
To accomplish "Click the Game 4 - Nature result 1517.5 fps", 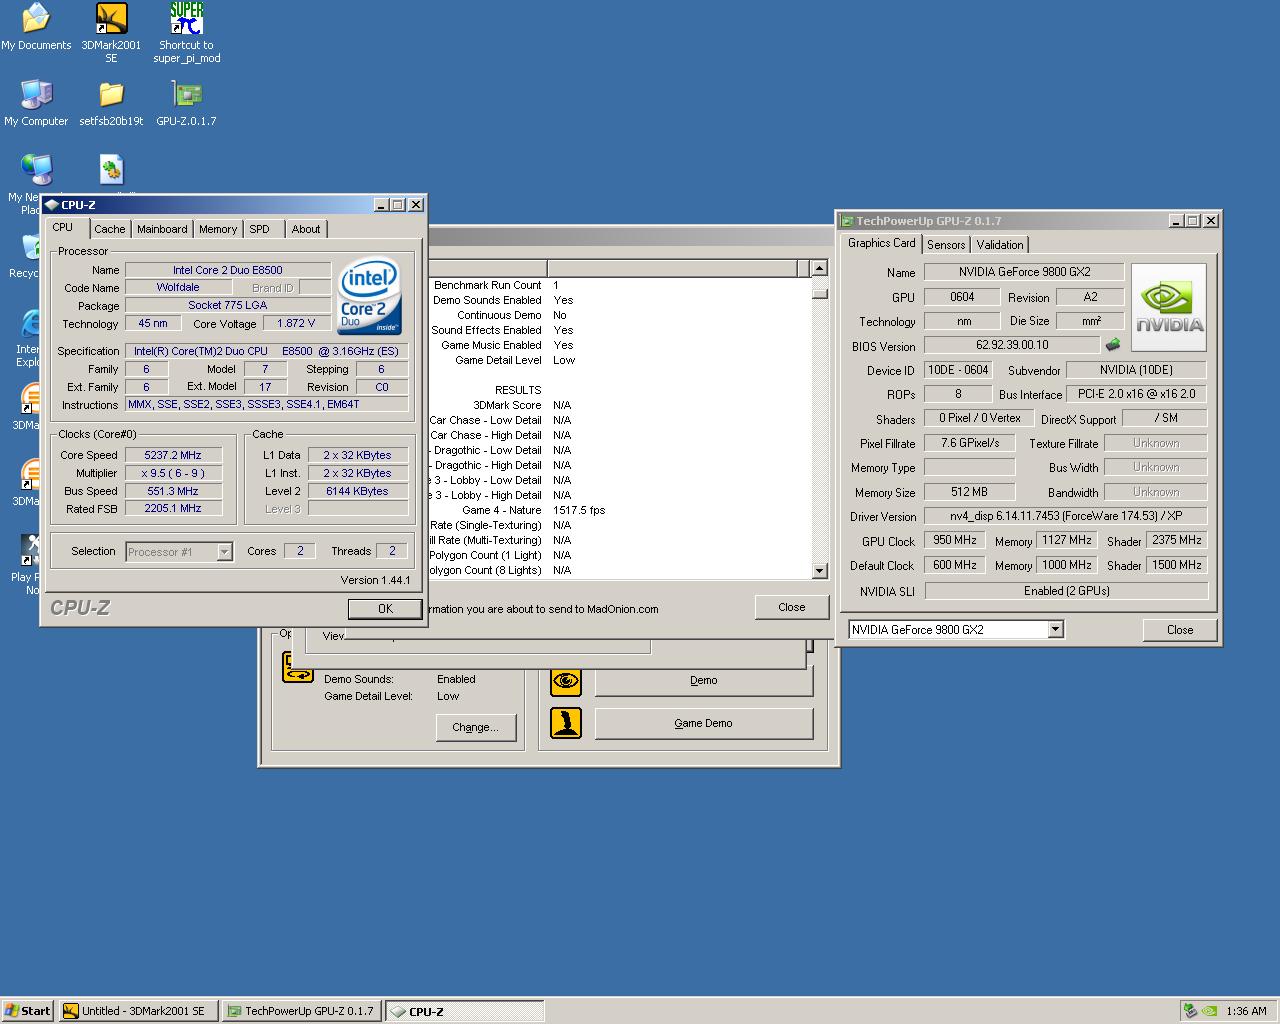I will coord(579,510).
